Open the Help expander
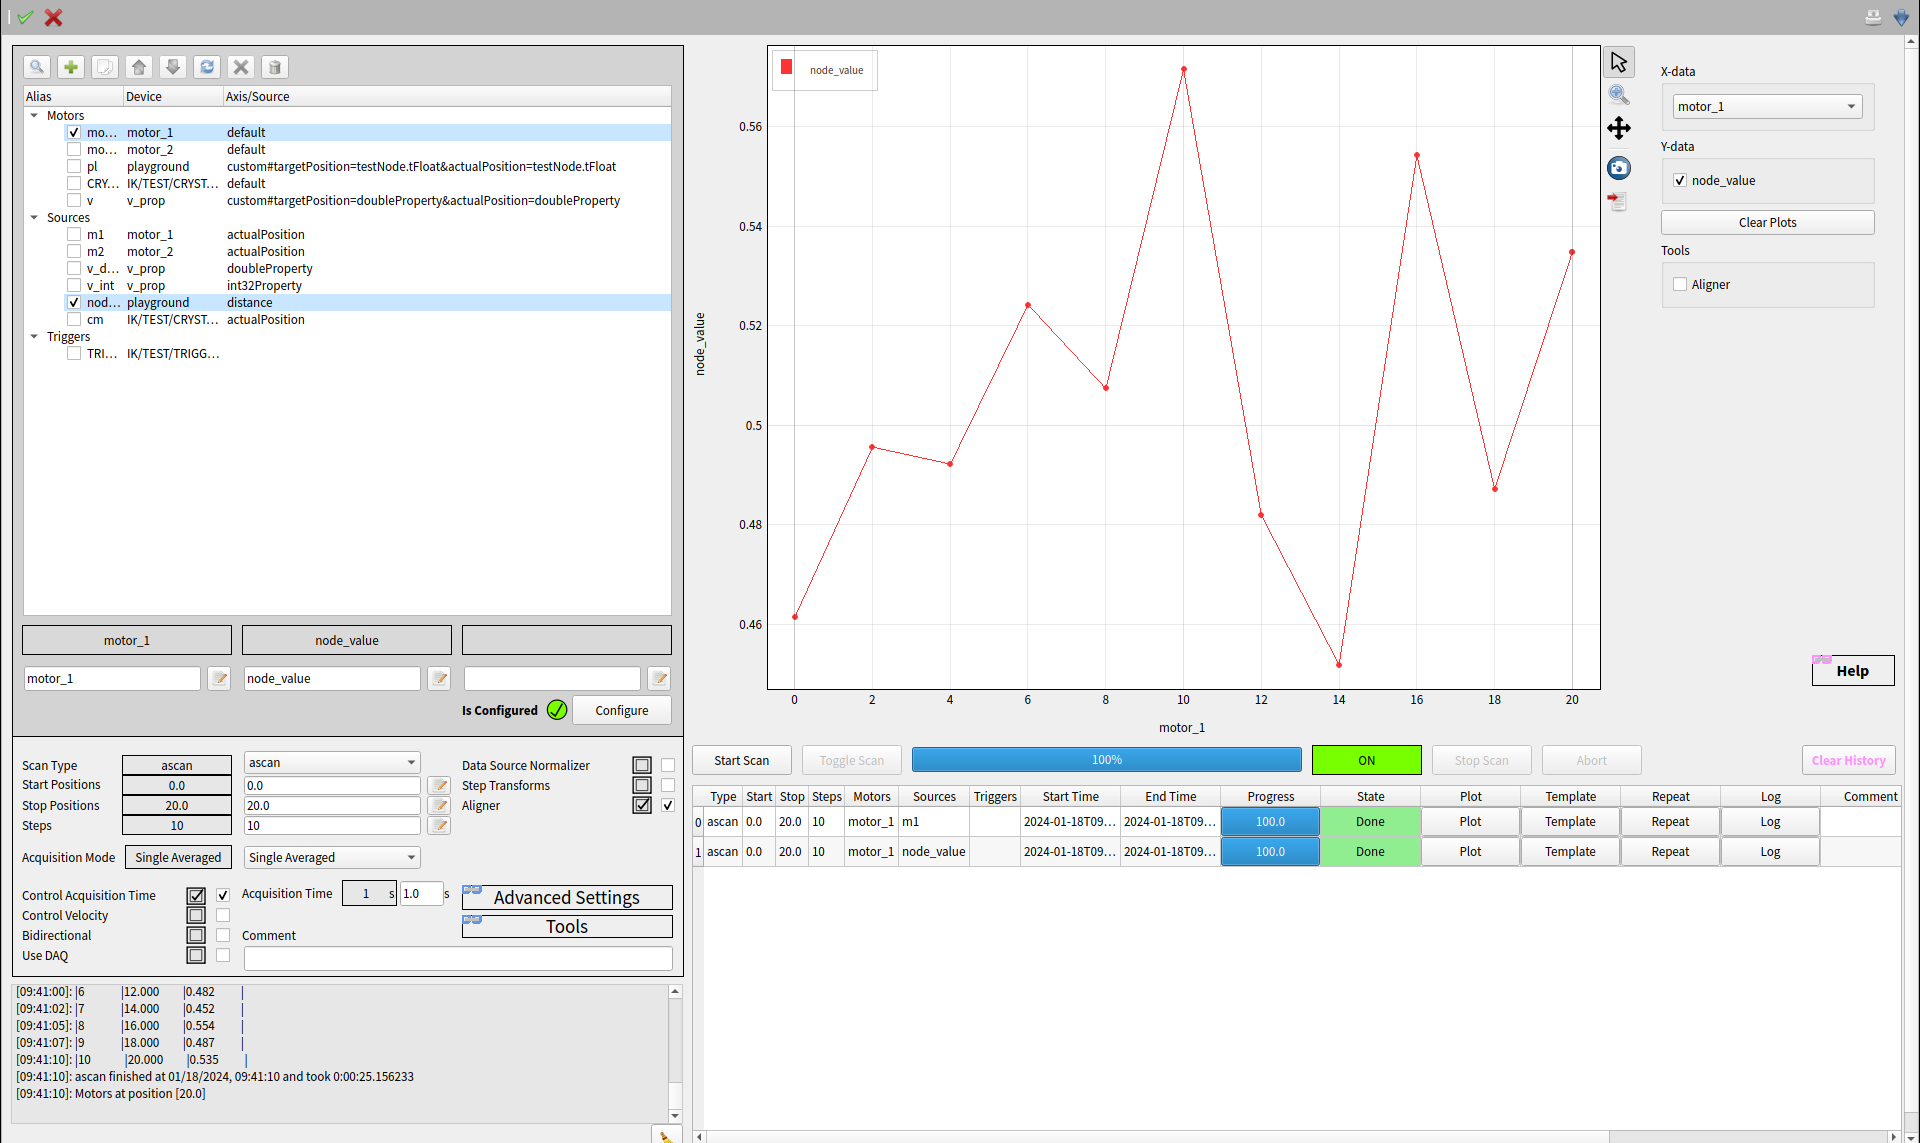The image size is (1920, 1143). pyautogui.click(x=1853, y=671)
